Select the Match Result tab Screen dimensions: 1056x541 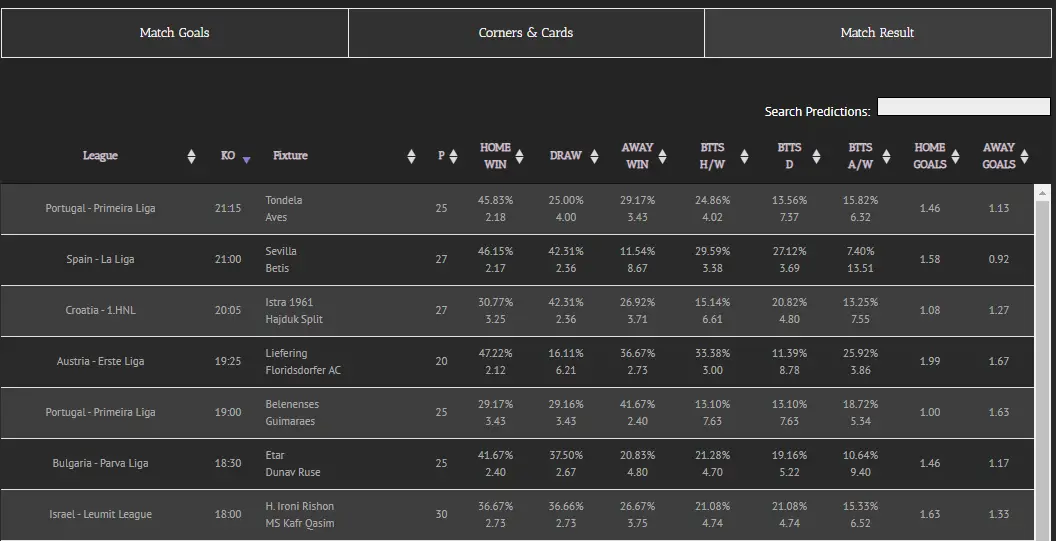pos(878,33)
